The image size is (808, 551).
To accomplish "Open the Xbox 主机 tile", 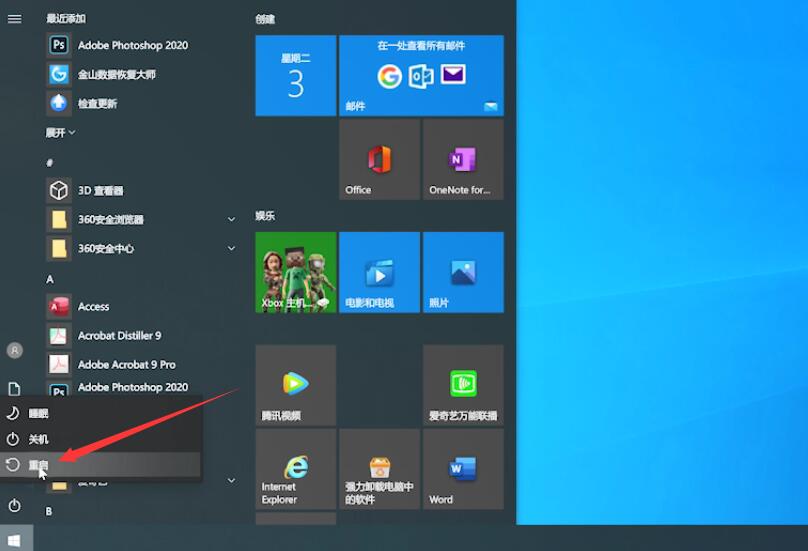I will (296, 272).
